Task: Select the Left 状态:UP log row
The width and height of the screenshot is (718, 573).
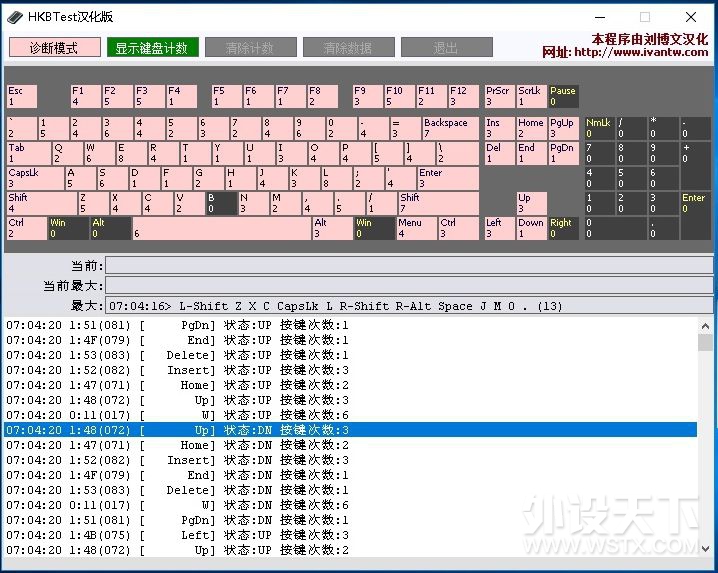Action: [350, 535]
